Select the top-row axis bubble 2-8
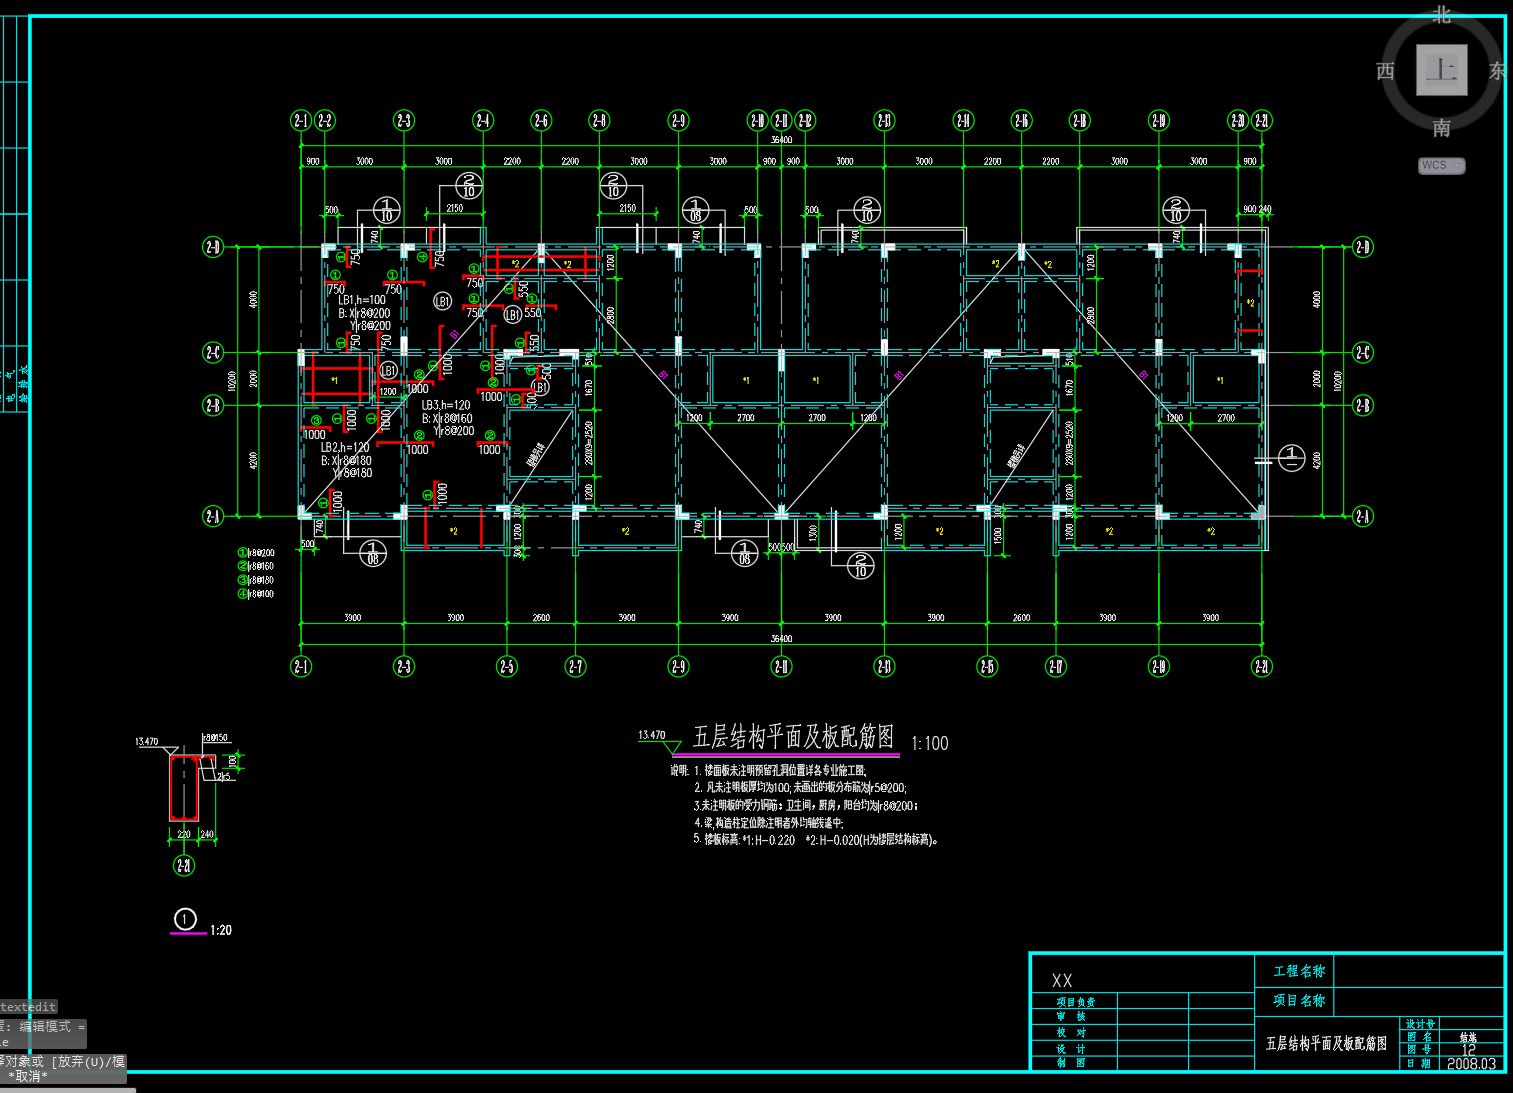 599,121
